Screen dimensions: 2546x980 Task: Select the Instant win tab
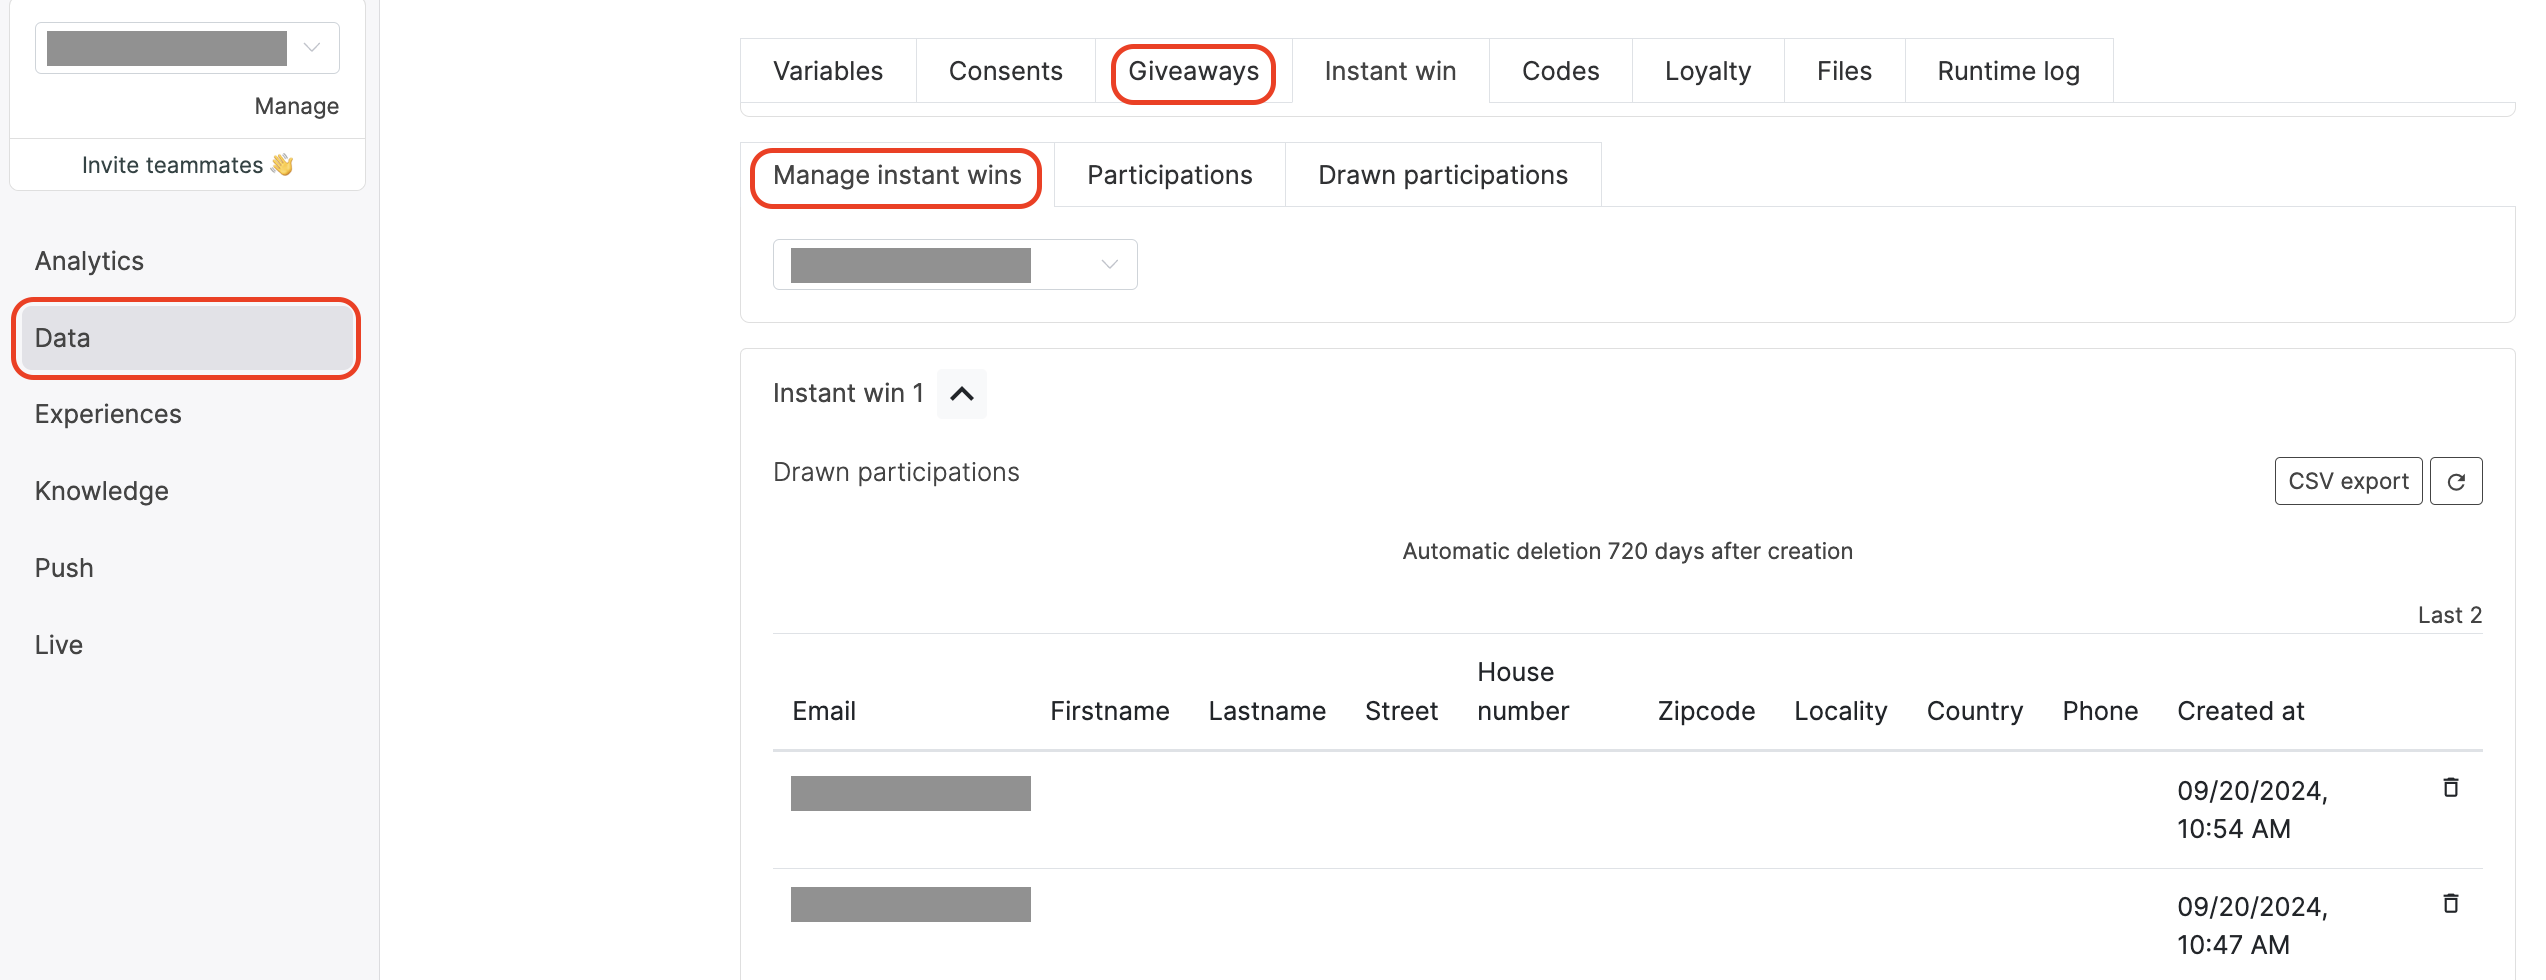point(1389,71)
